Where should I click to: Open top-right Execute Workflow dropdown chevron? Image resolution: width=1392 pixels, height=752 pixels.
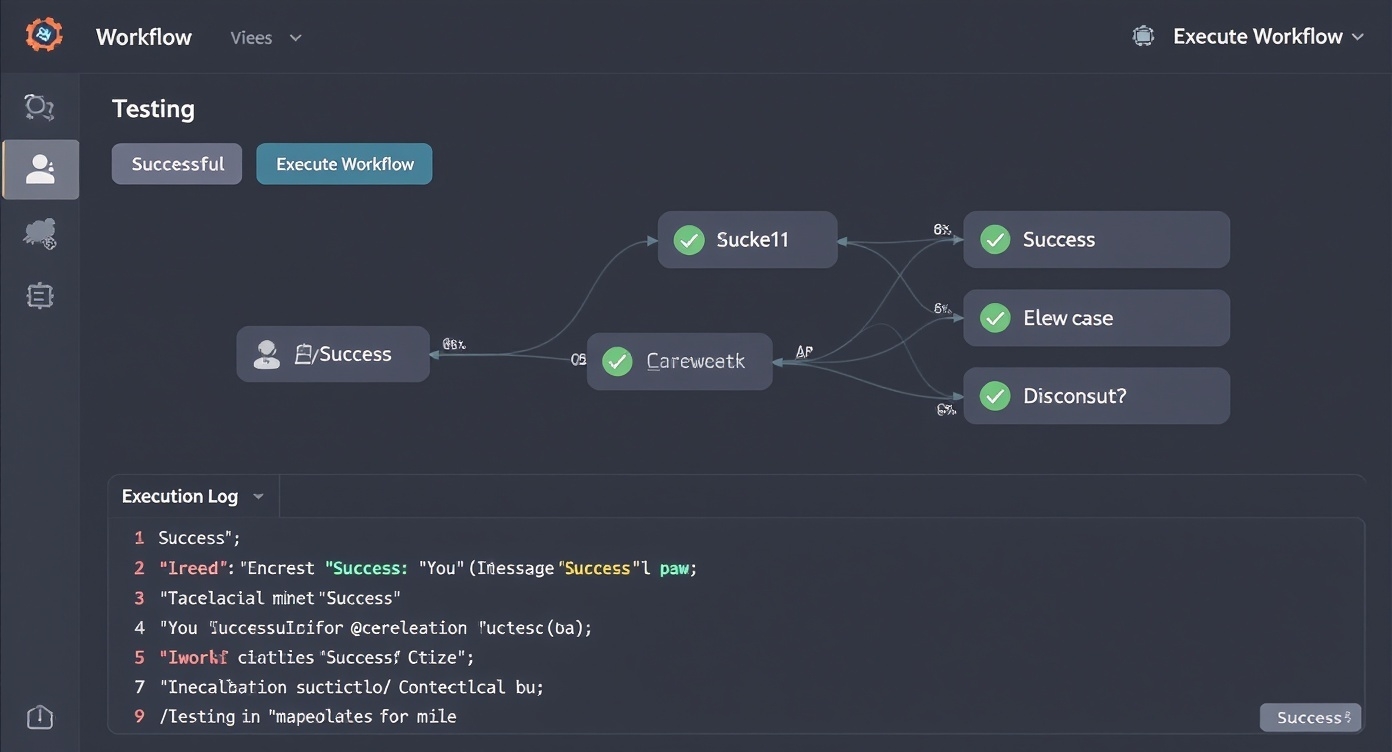1357,37
